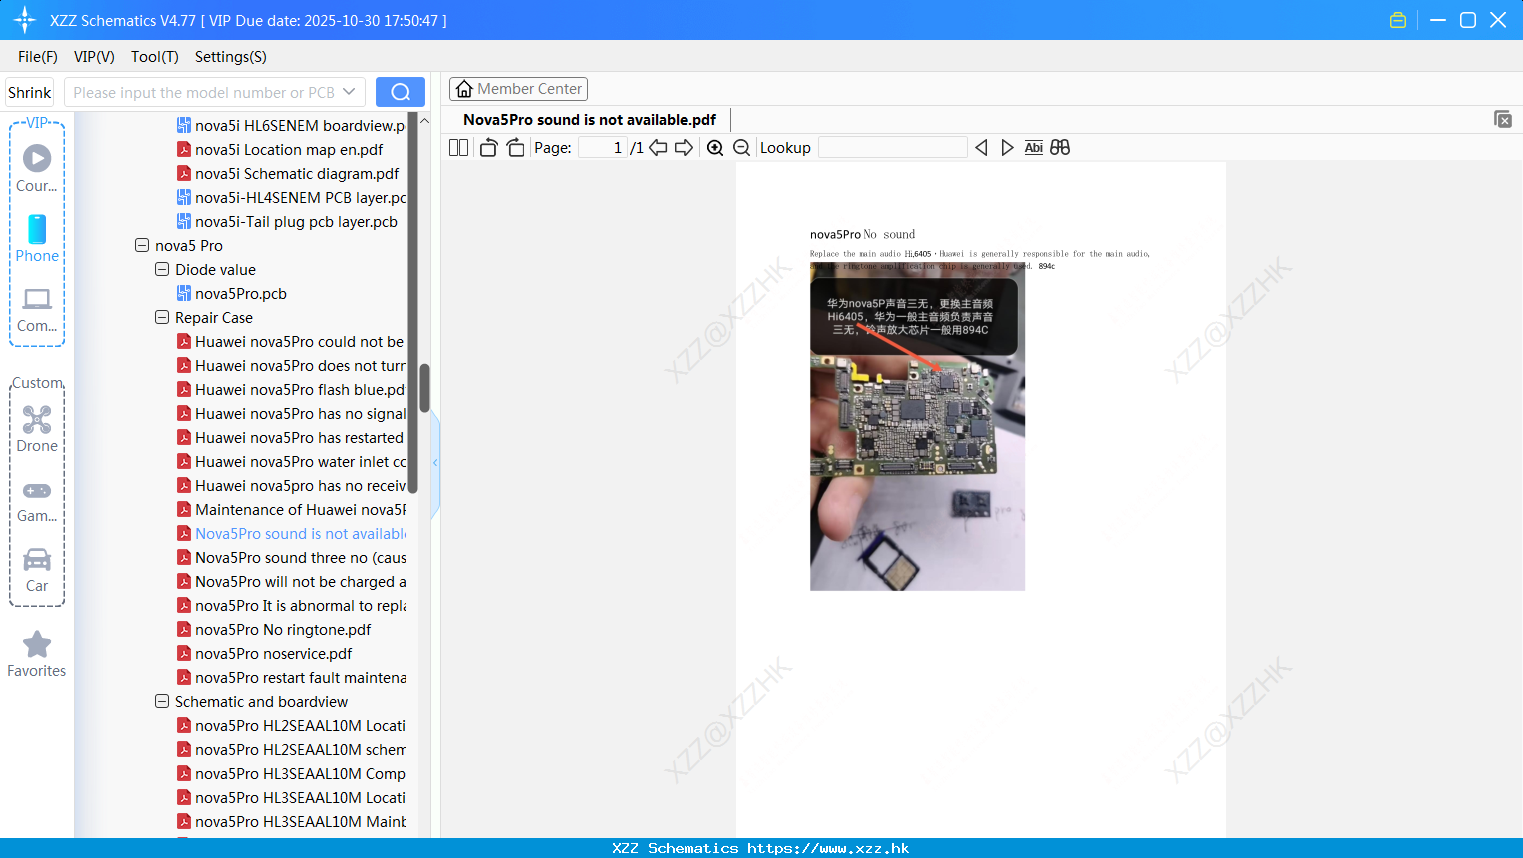Open the Game console category

point(37,500)
